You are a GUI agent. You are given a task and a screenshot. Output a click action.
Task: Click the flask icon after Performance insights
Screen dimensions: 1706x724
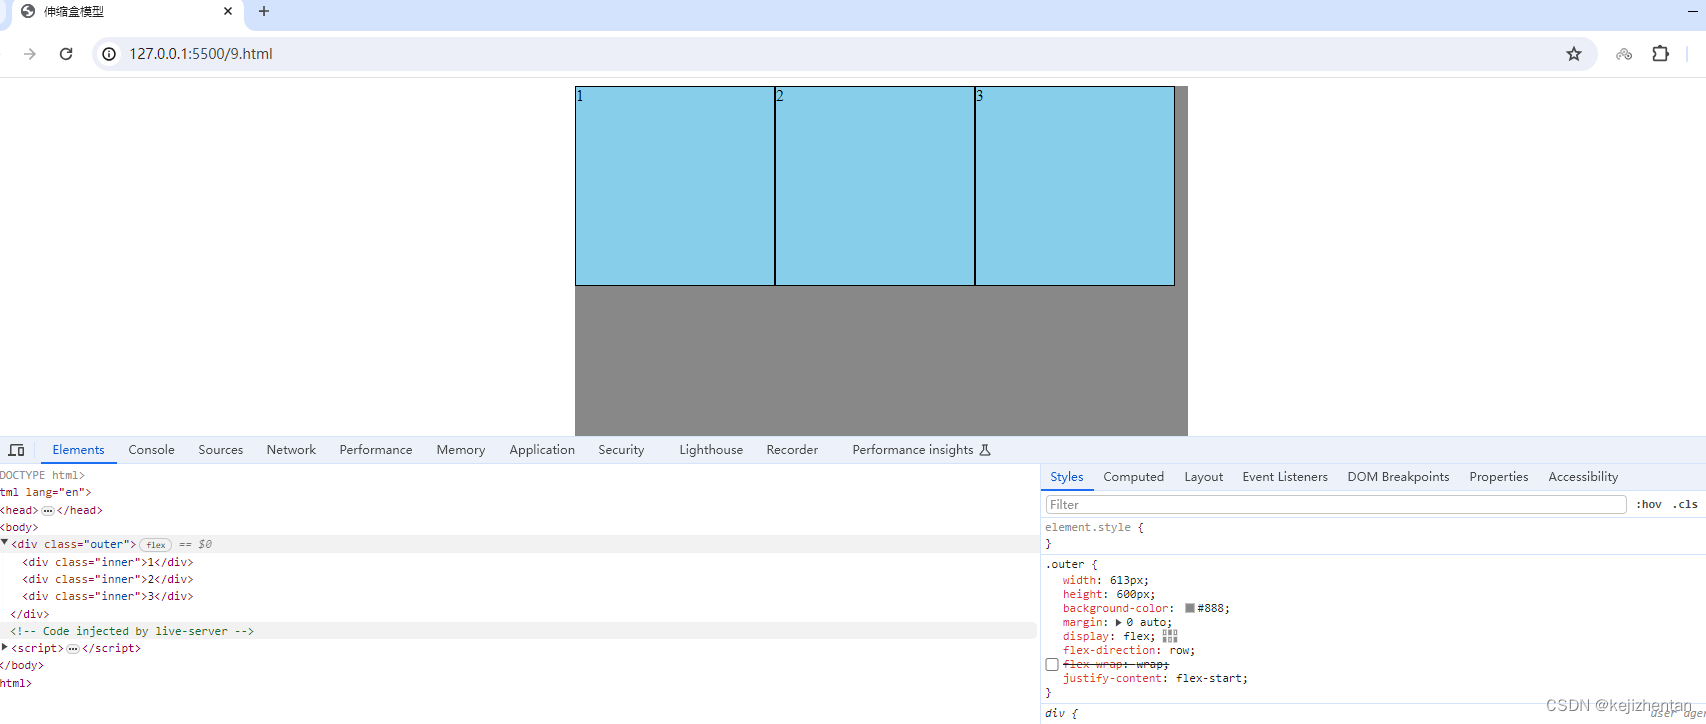[x=985, y=450]
